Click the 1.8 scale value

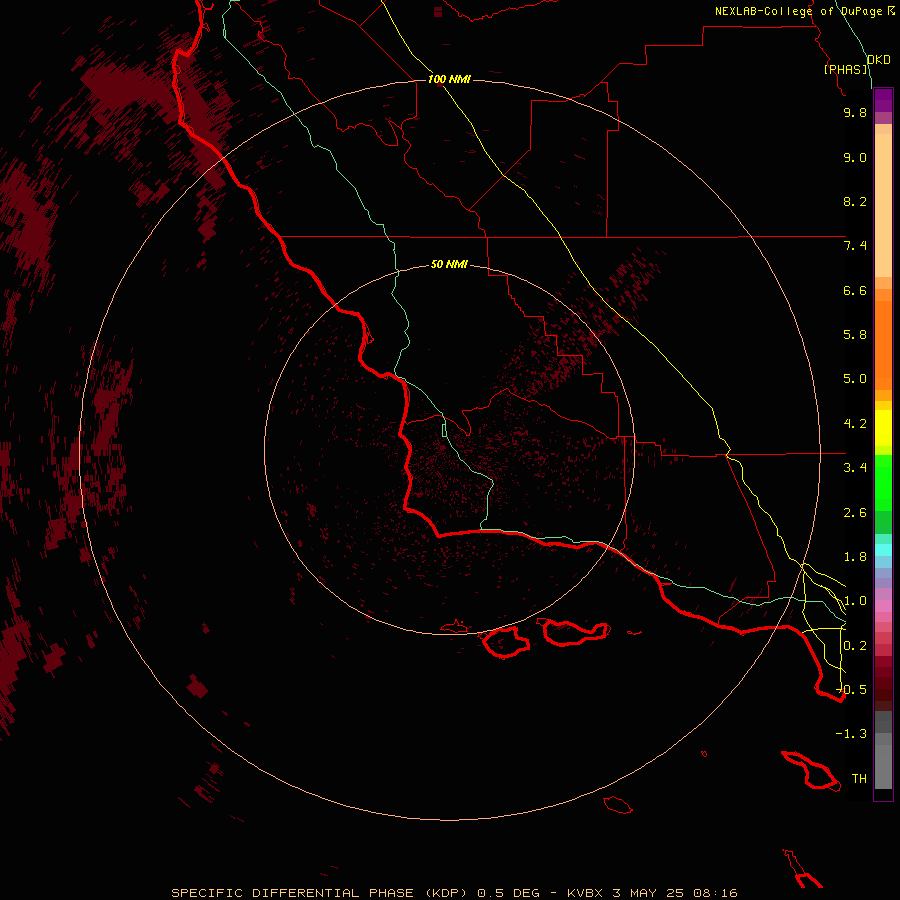coord(855,557)
